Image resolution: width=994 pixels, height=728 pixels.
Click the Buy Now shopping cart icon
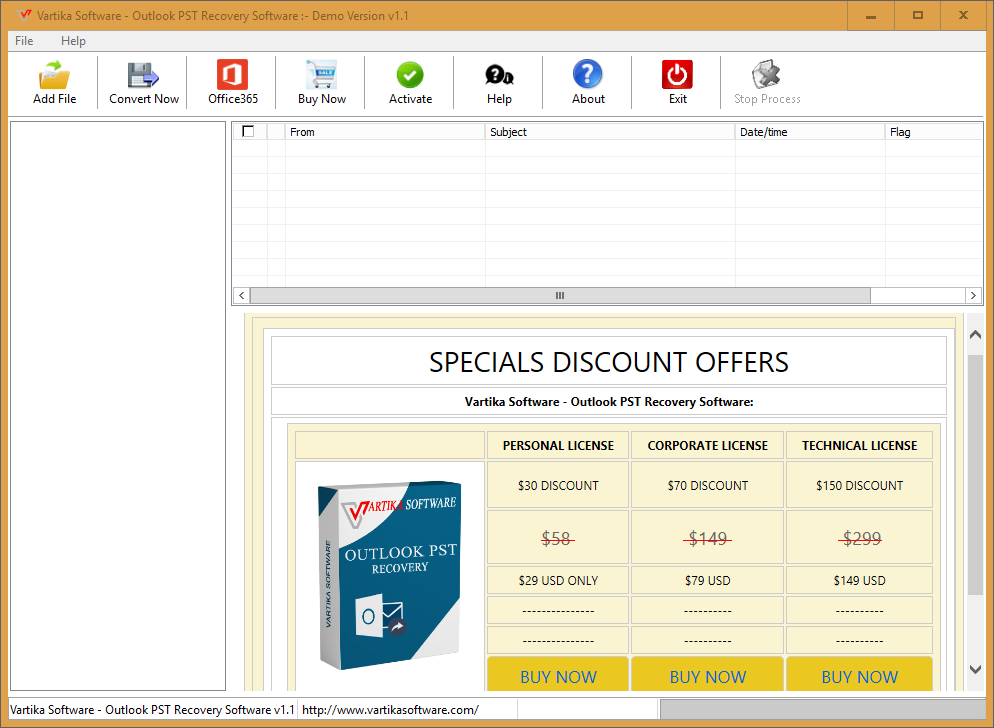coord(321,75)
